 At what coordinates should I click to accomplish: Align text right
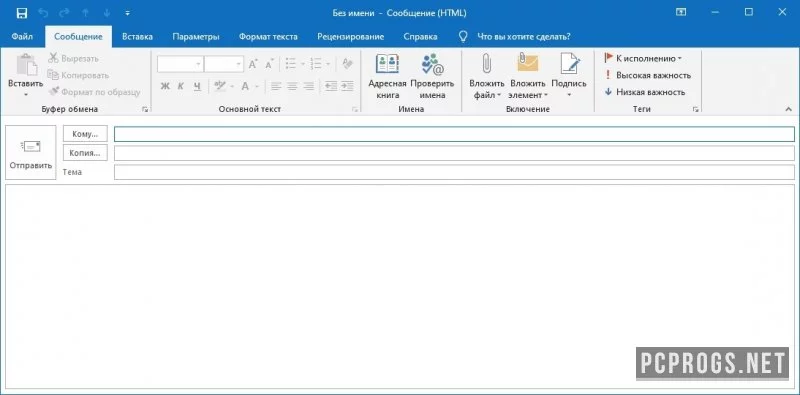point(308,86)
